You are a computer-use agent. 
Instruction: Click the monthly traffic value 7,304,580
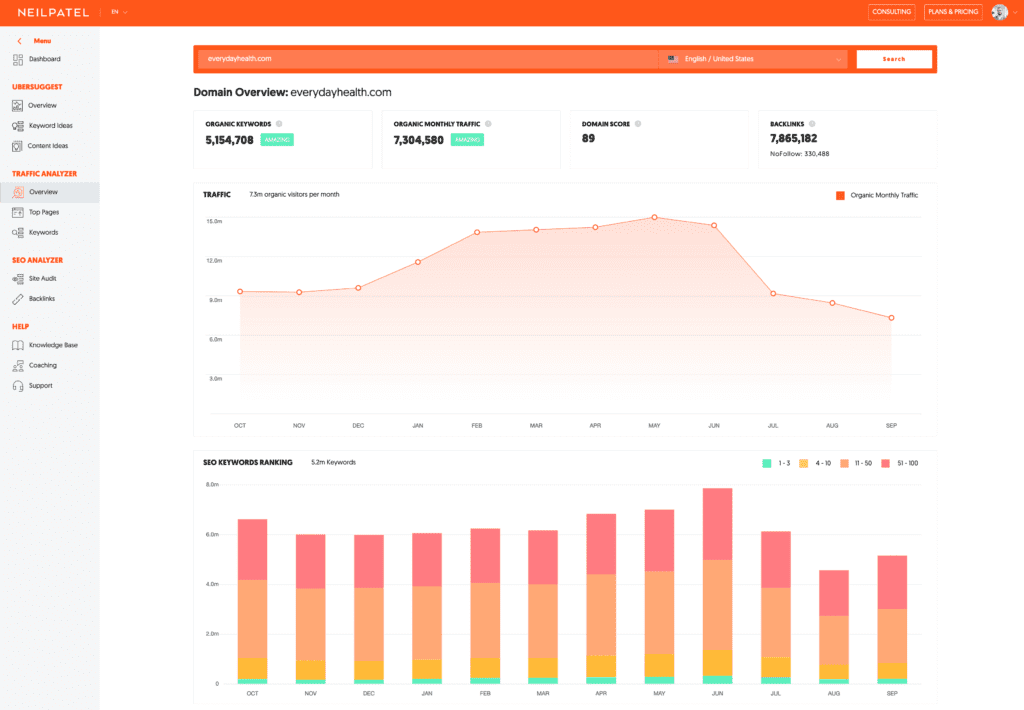pyautogui.click(x=419, y=140)
